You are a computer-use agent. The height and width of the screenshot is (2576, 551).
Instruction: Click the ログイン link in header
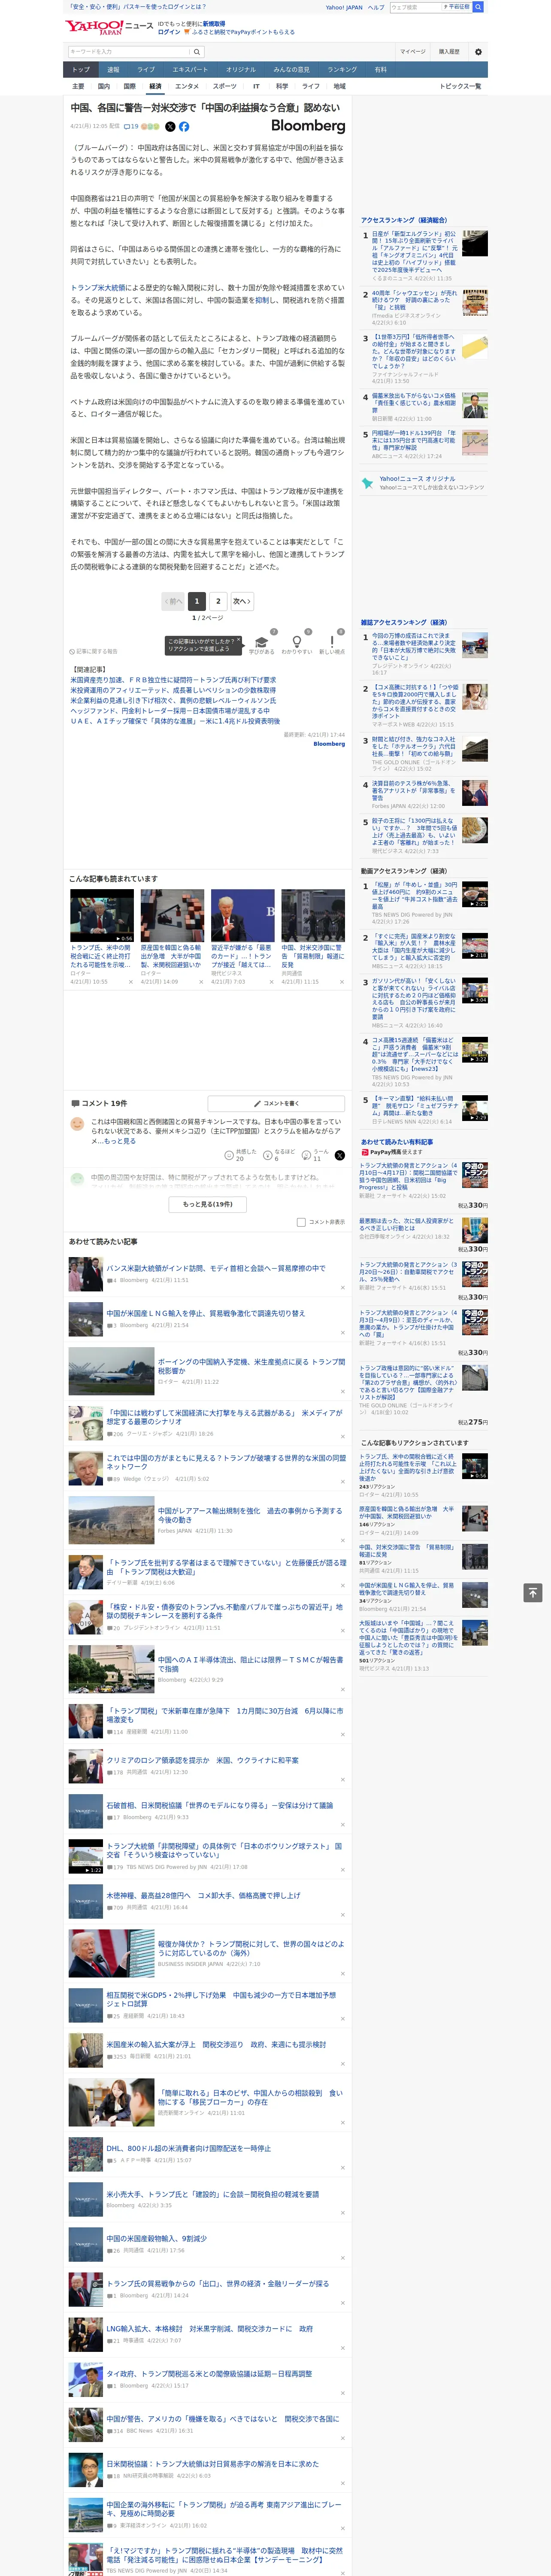click(169, 32)
